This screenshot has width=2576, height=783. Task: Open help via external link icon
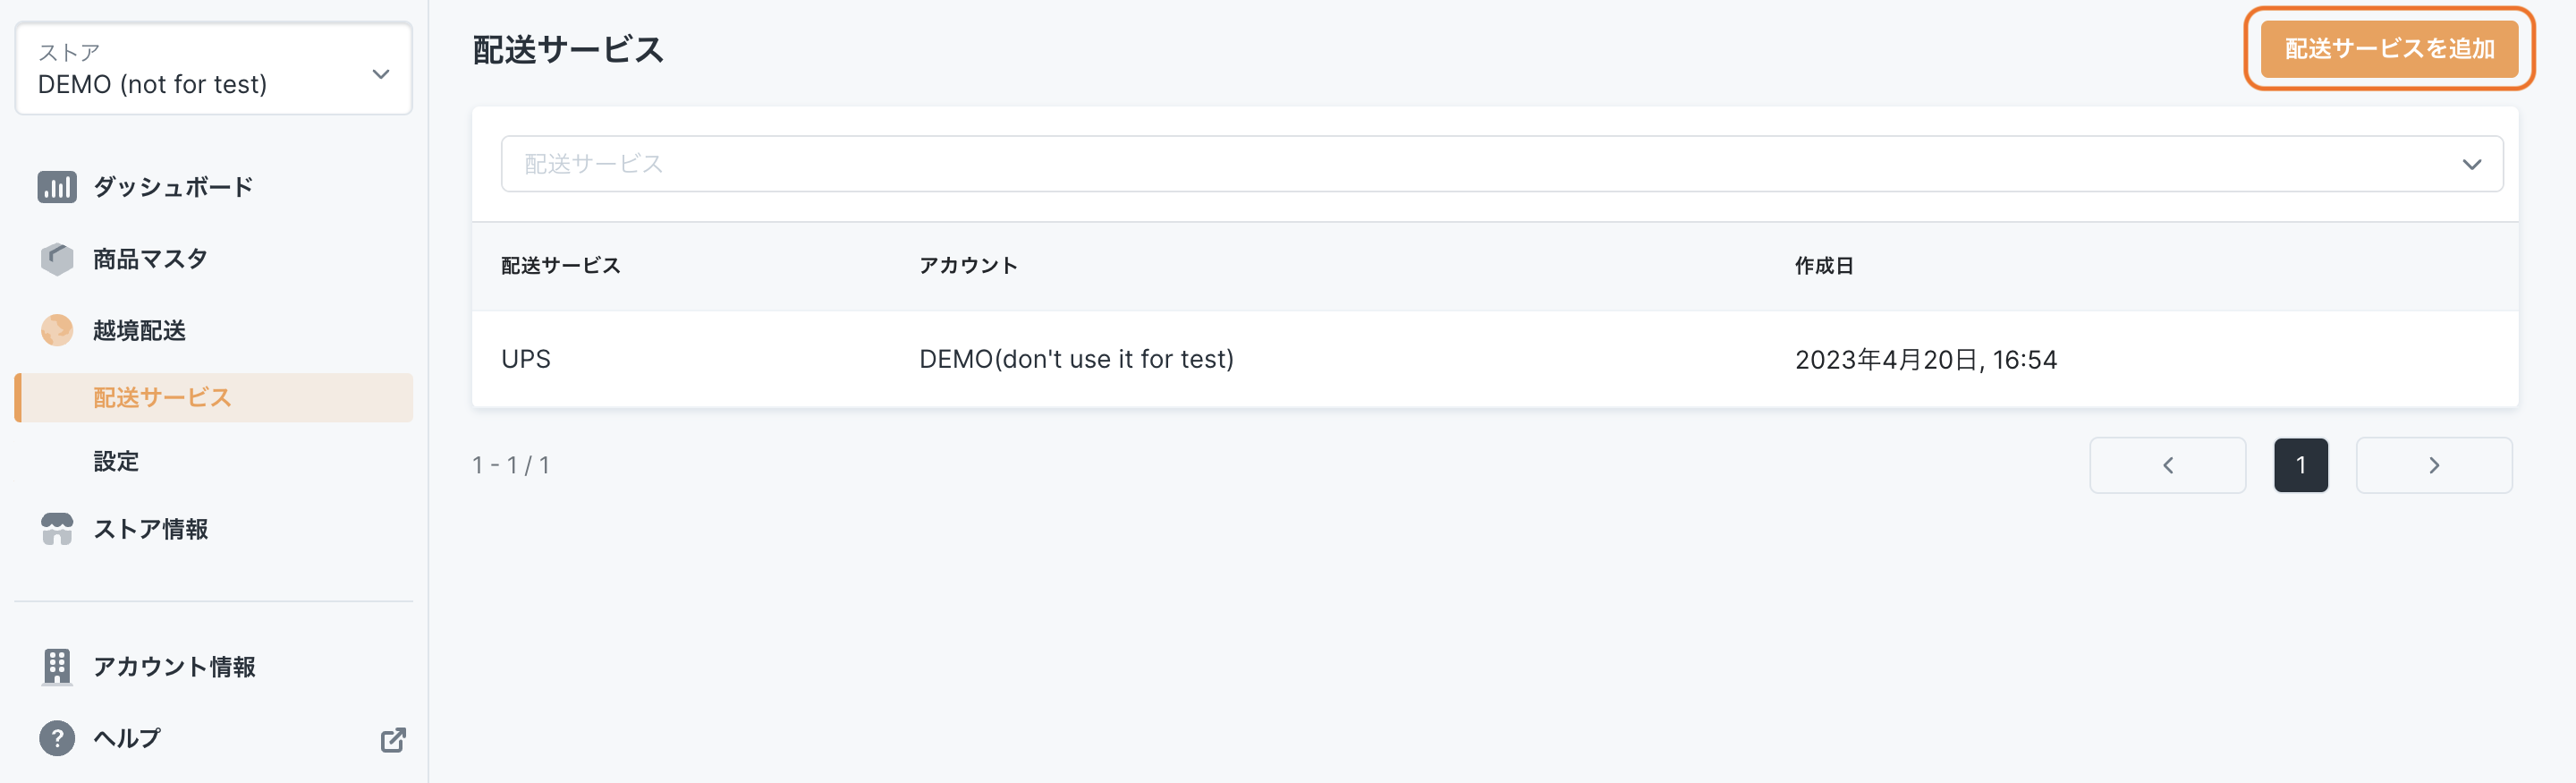tap(393, 739)
